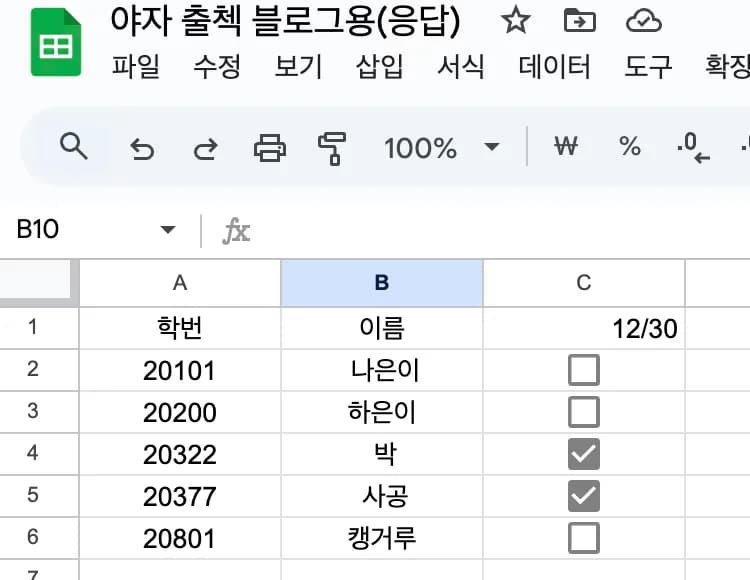Apply percent format to cell

click(x=629, y=148)
